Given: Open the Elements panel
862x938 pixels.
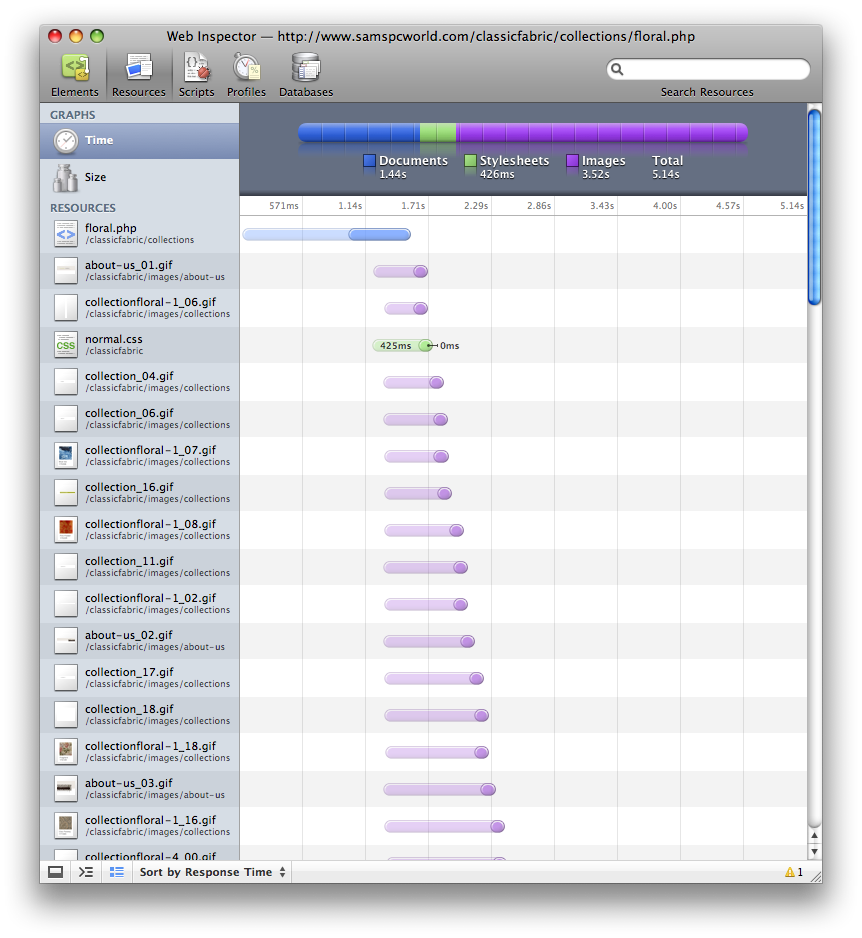Looking at the screenshot, I should tap(74, 75).
